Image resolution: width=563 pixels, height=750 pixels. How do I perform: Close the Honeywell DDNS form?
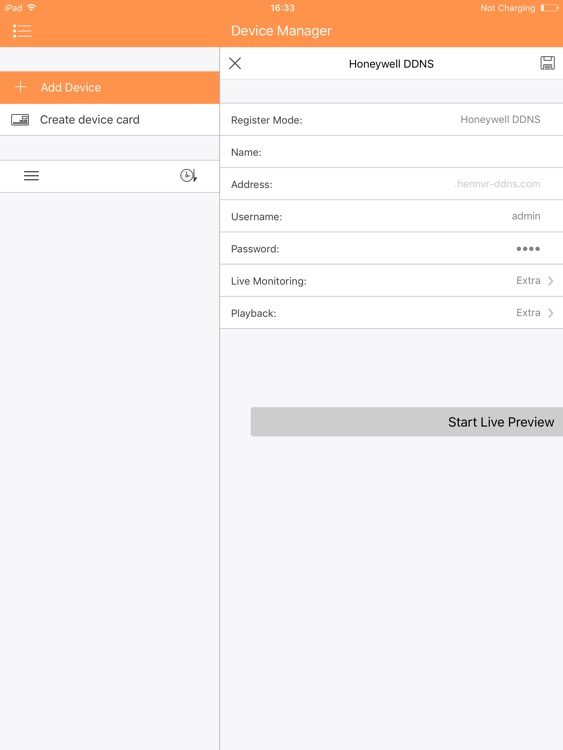pos(235,63)
